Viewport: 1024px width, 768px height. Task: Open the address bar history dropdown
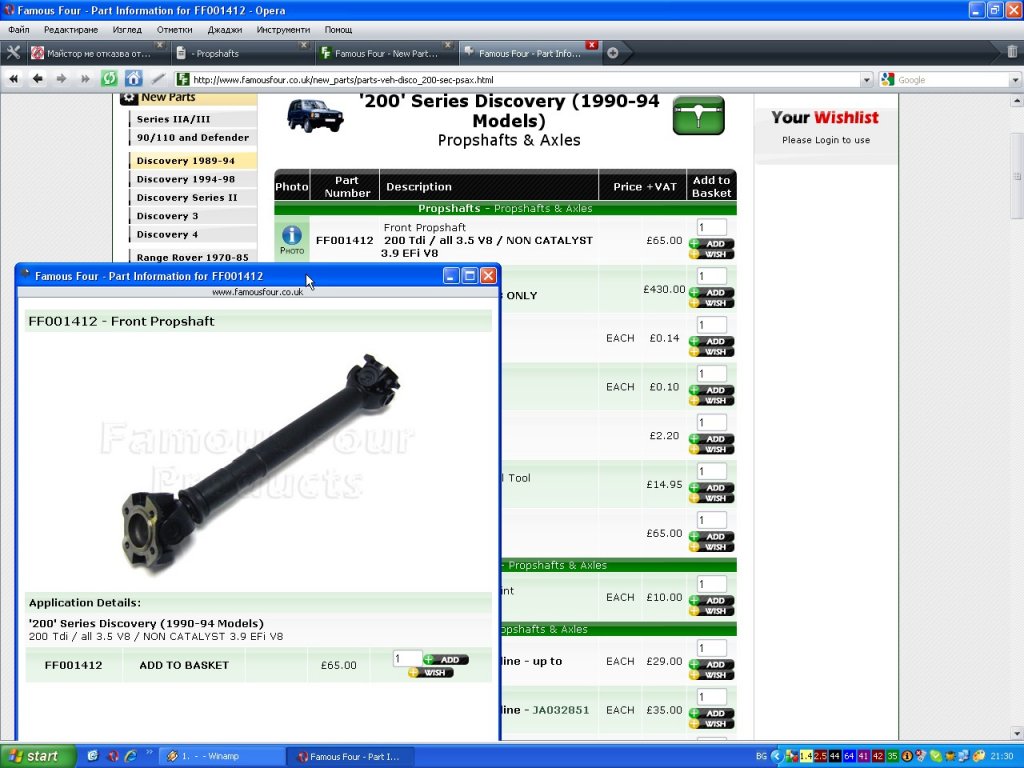867,80
